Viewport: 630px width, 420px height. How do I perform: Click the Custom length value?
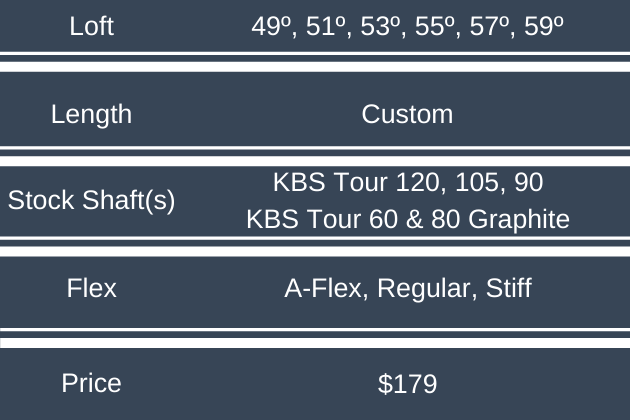click(x=407, y=114)
